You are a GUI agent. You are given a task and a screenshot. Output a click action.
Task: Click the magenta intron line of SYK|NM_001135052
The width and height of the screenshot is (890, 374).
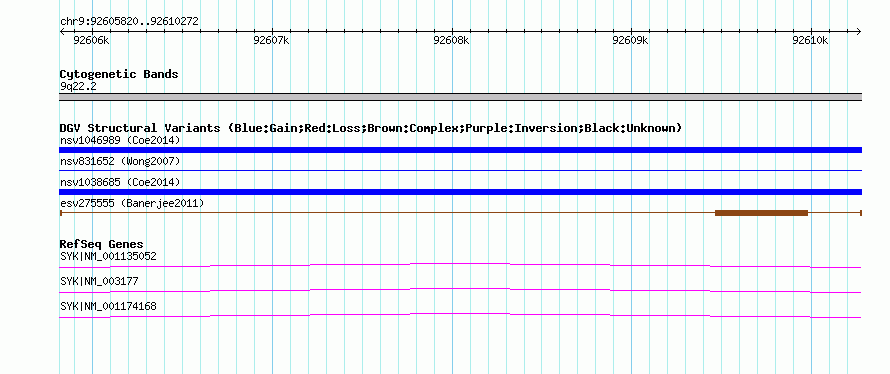point(460,264)
